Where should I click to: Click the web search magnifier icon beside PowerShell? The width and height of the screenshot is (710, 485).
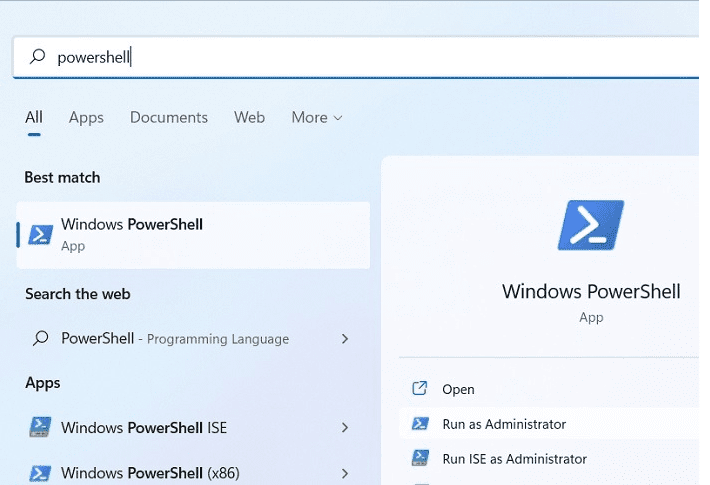click(40, 338)
